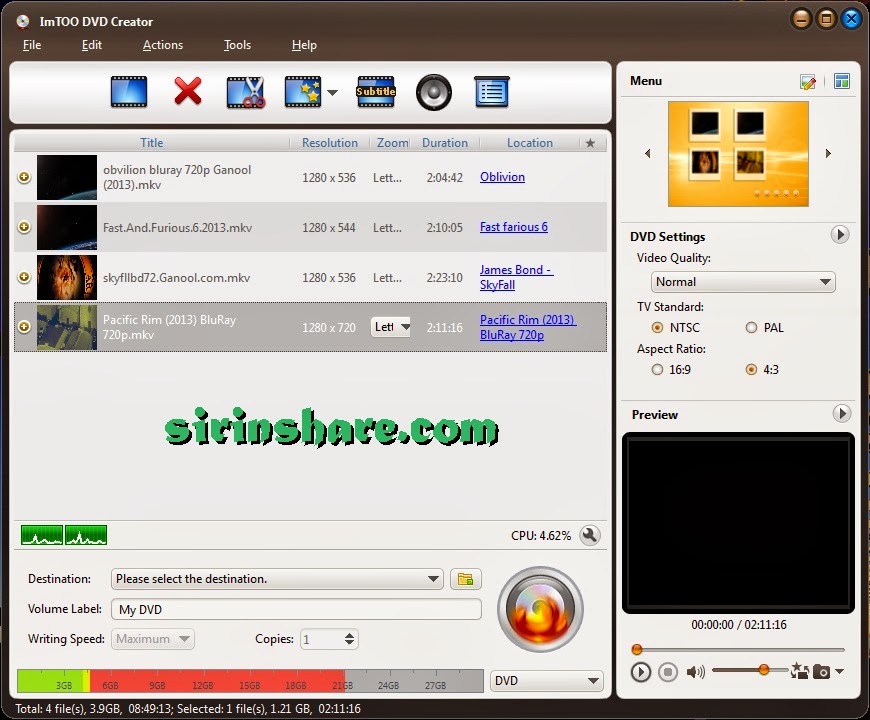Click the skyfllbd72 video thumbnail
Image resolution: width=870 pixels, height=720 pixels.
point(67,277)
